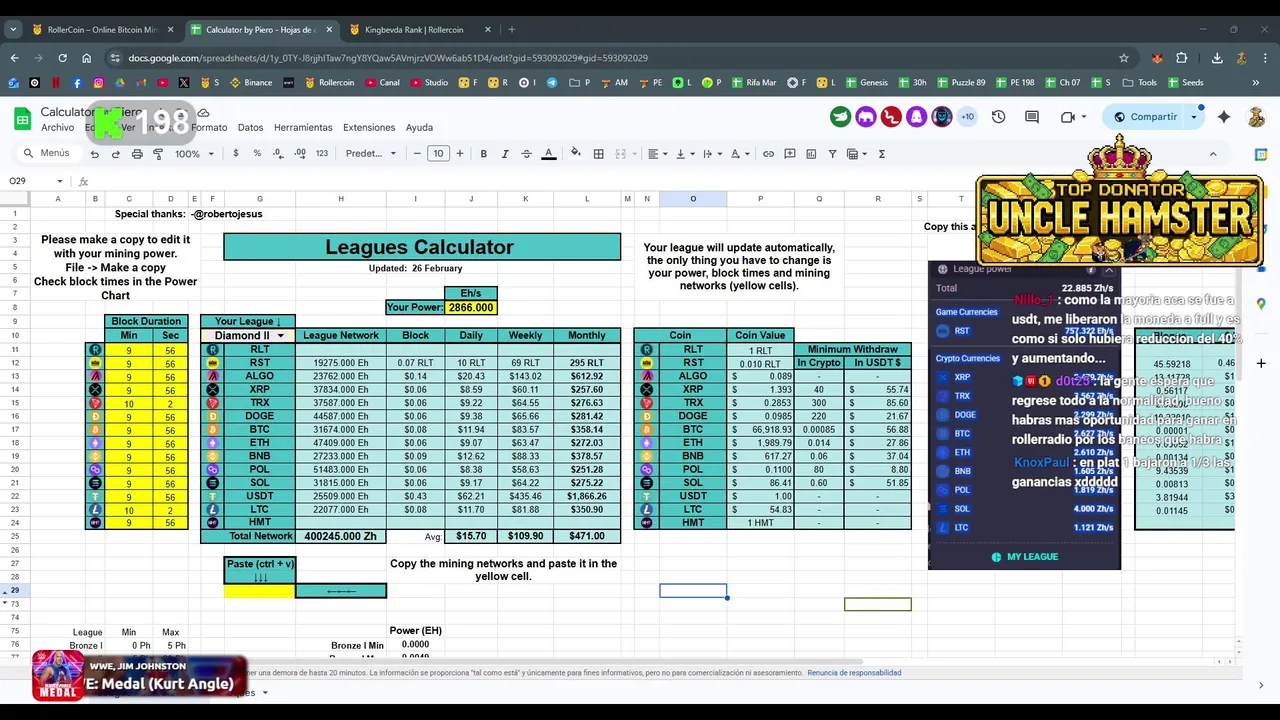
Task: Click the Google Sheets home logo
Action: tap(22, 119)
